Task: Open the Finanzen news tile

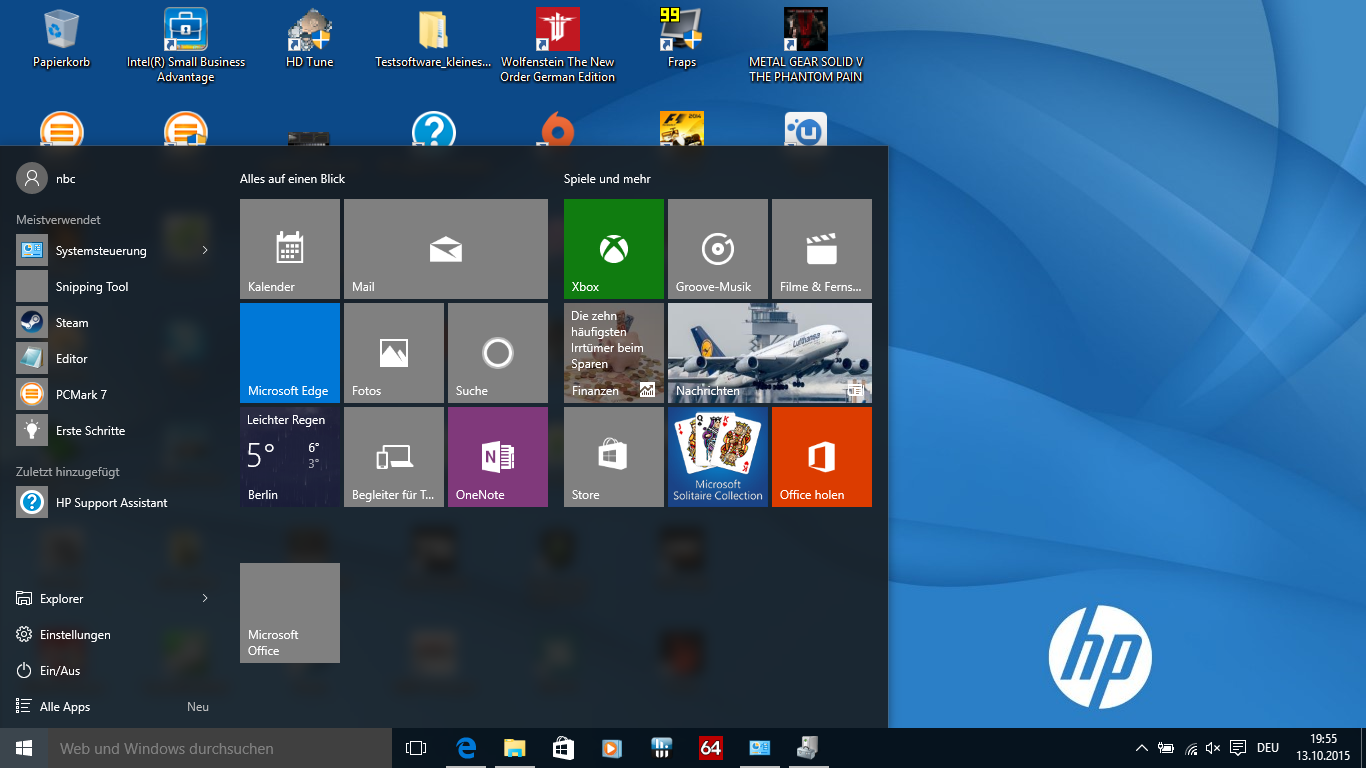Action: (614, 353)
